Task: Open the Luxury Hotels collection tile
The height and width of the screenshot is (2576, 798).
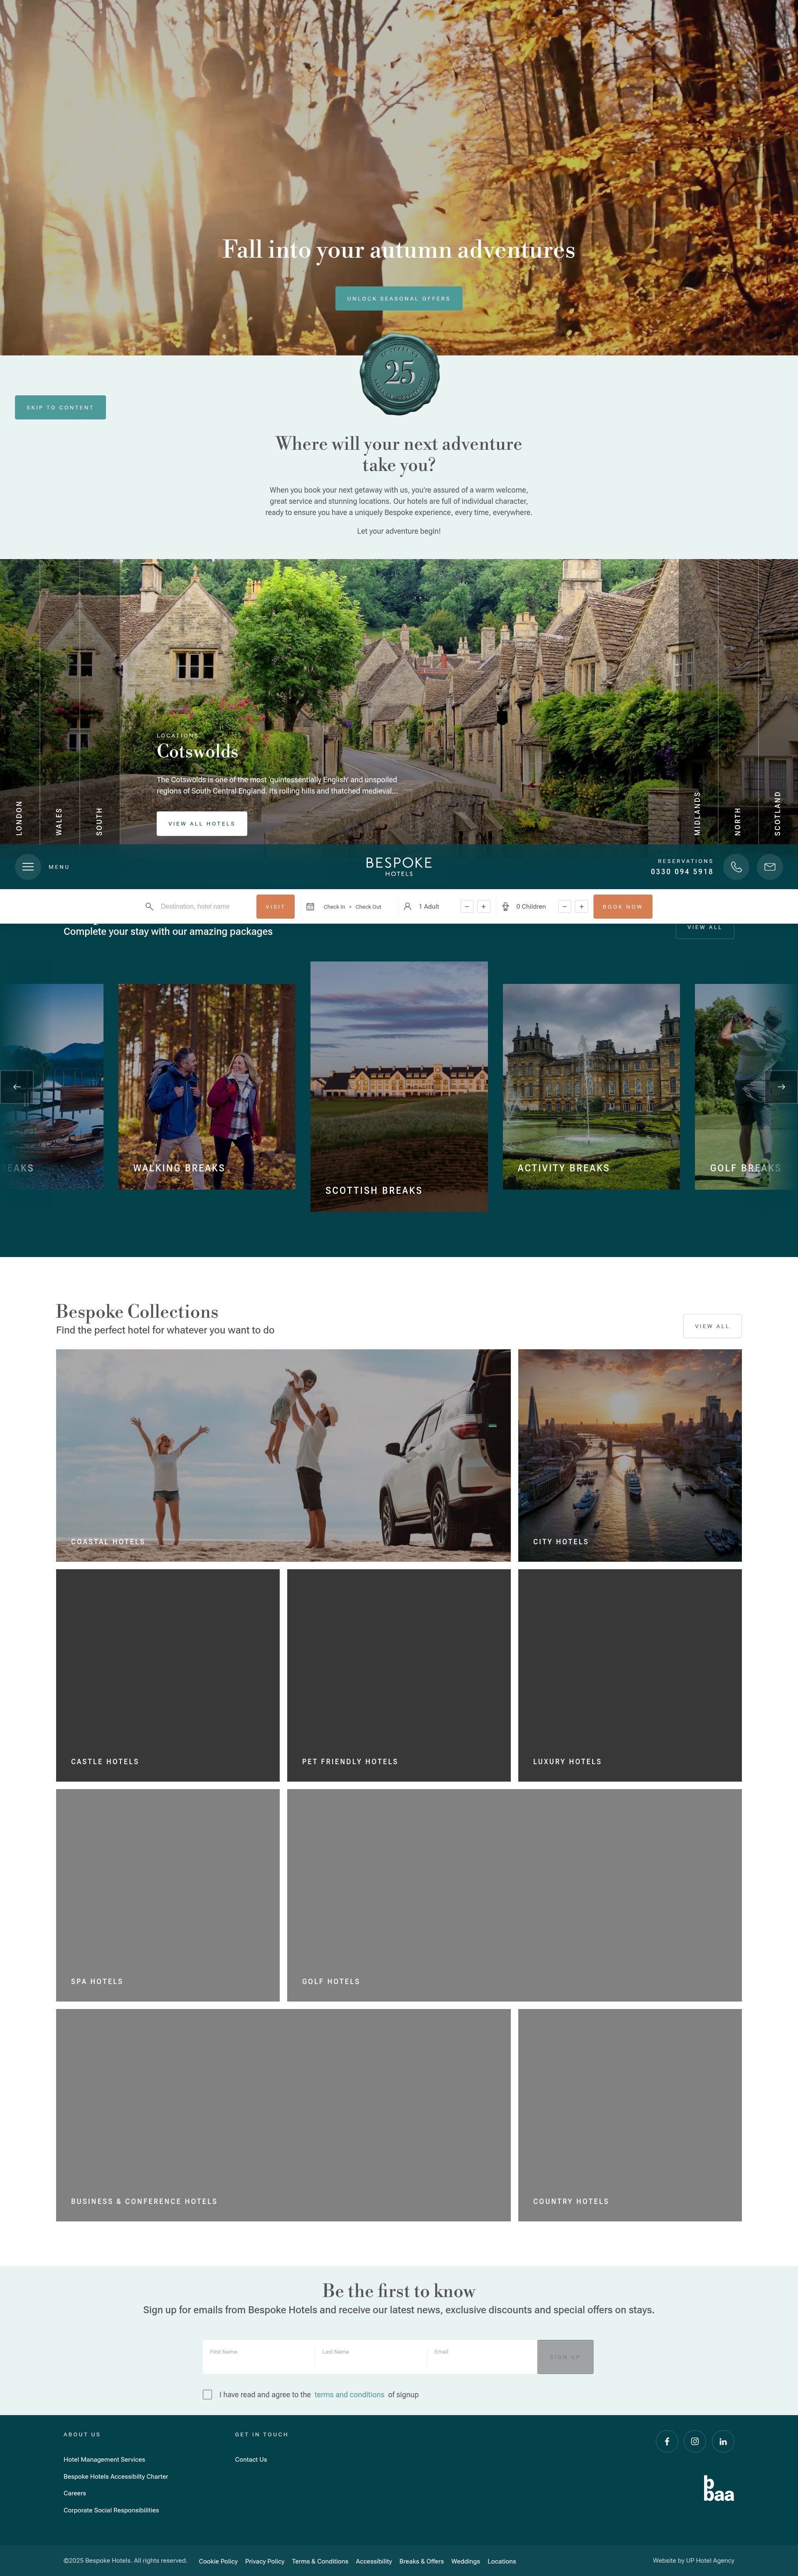Action: [630, 1675]
